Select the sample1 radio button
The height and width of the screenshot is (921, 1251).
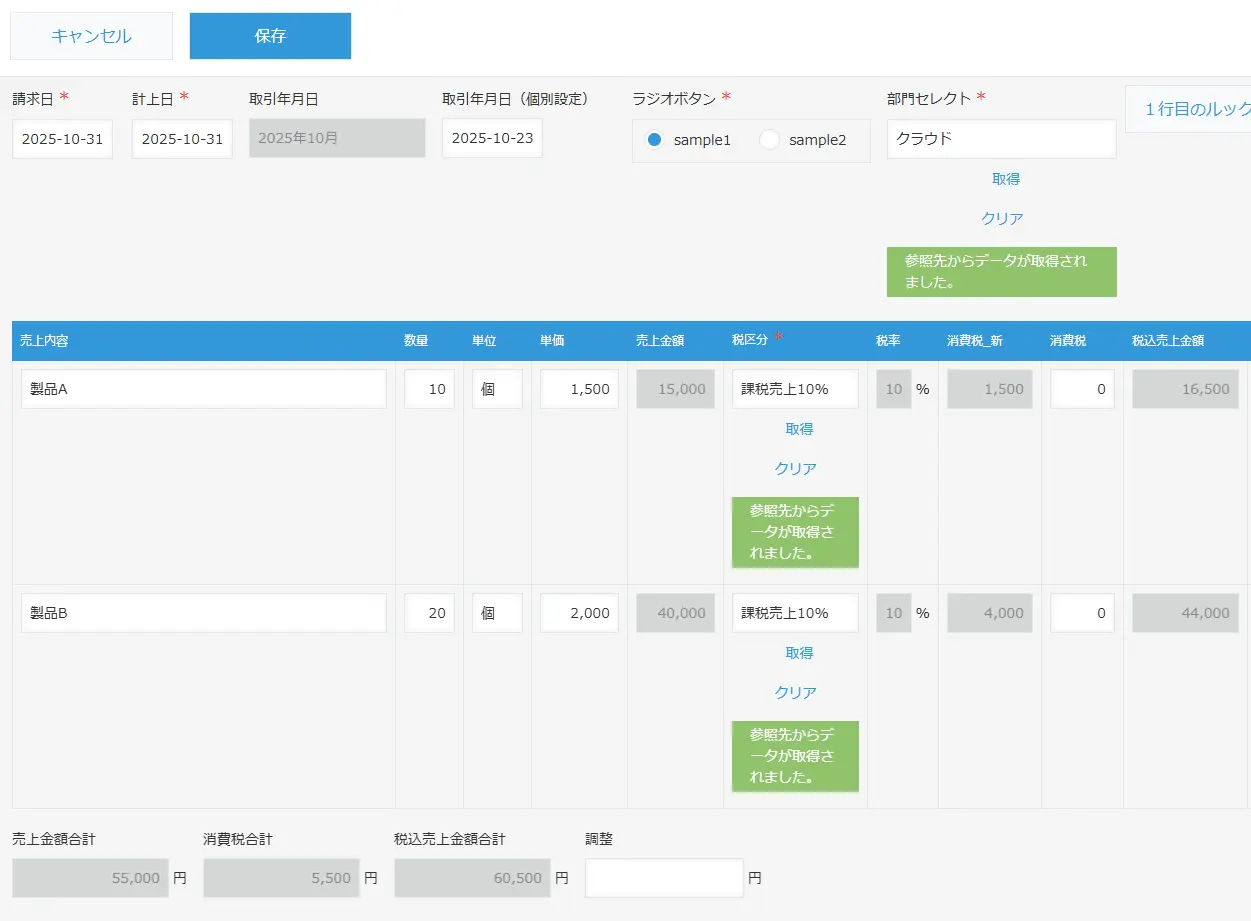(655, 140)
